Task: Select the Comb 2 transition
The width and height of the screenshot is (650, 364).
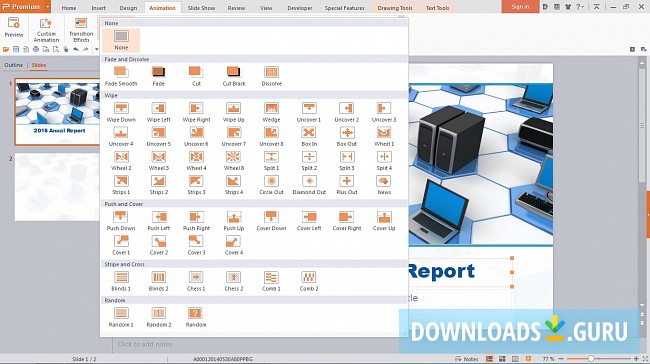Action: pos(309,281)
